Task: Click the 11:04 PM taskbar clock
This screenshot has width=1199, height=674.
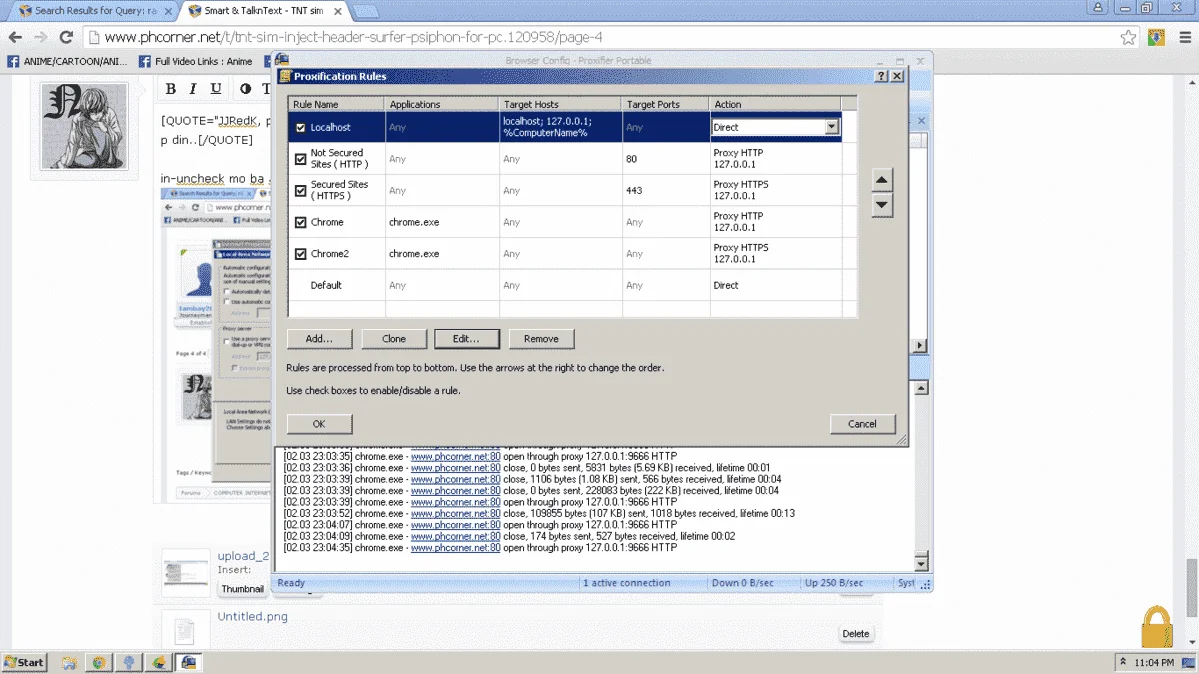Action: click(x=1154, y=663)
